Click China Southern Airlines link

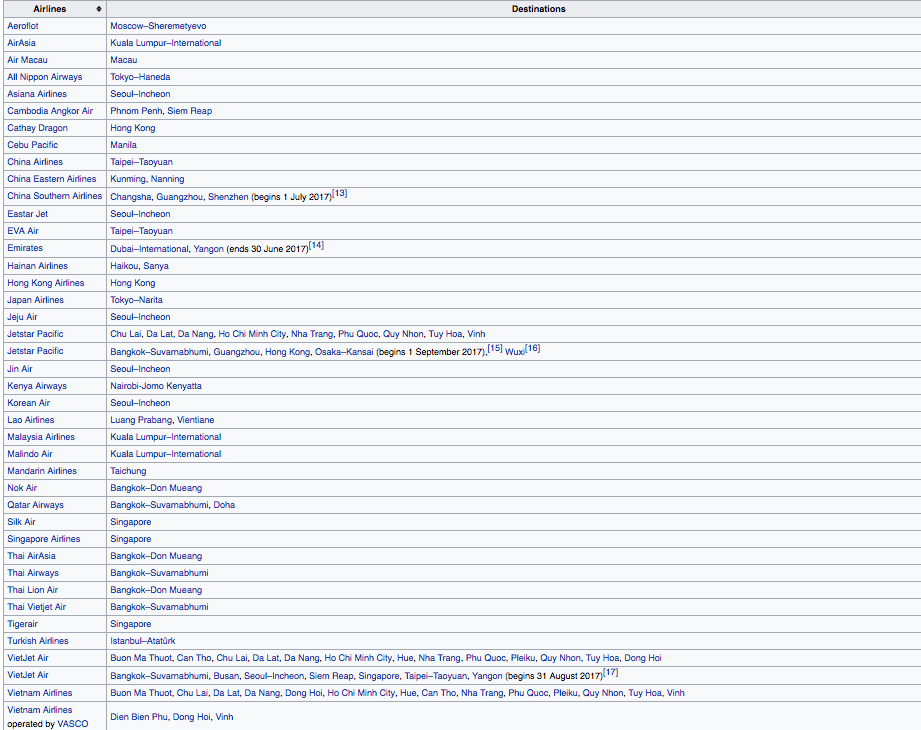[55, 196]
